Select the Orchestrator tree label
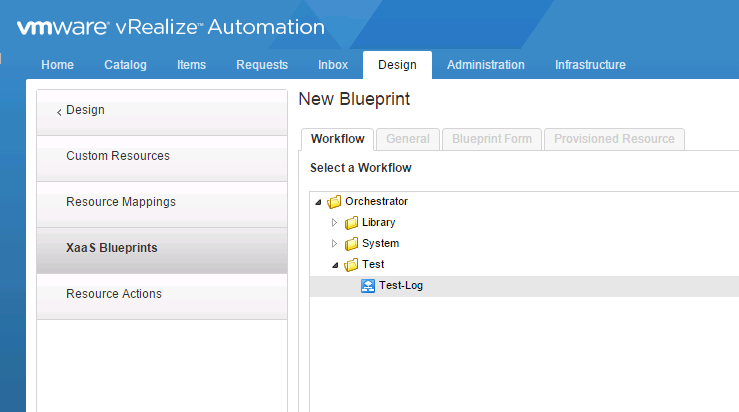739x412 pixels. click(x=376, y=201)
